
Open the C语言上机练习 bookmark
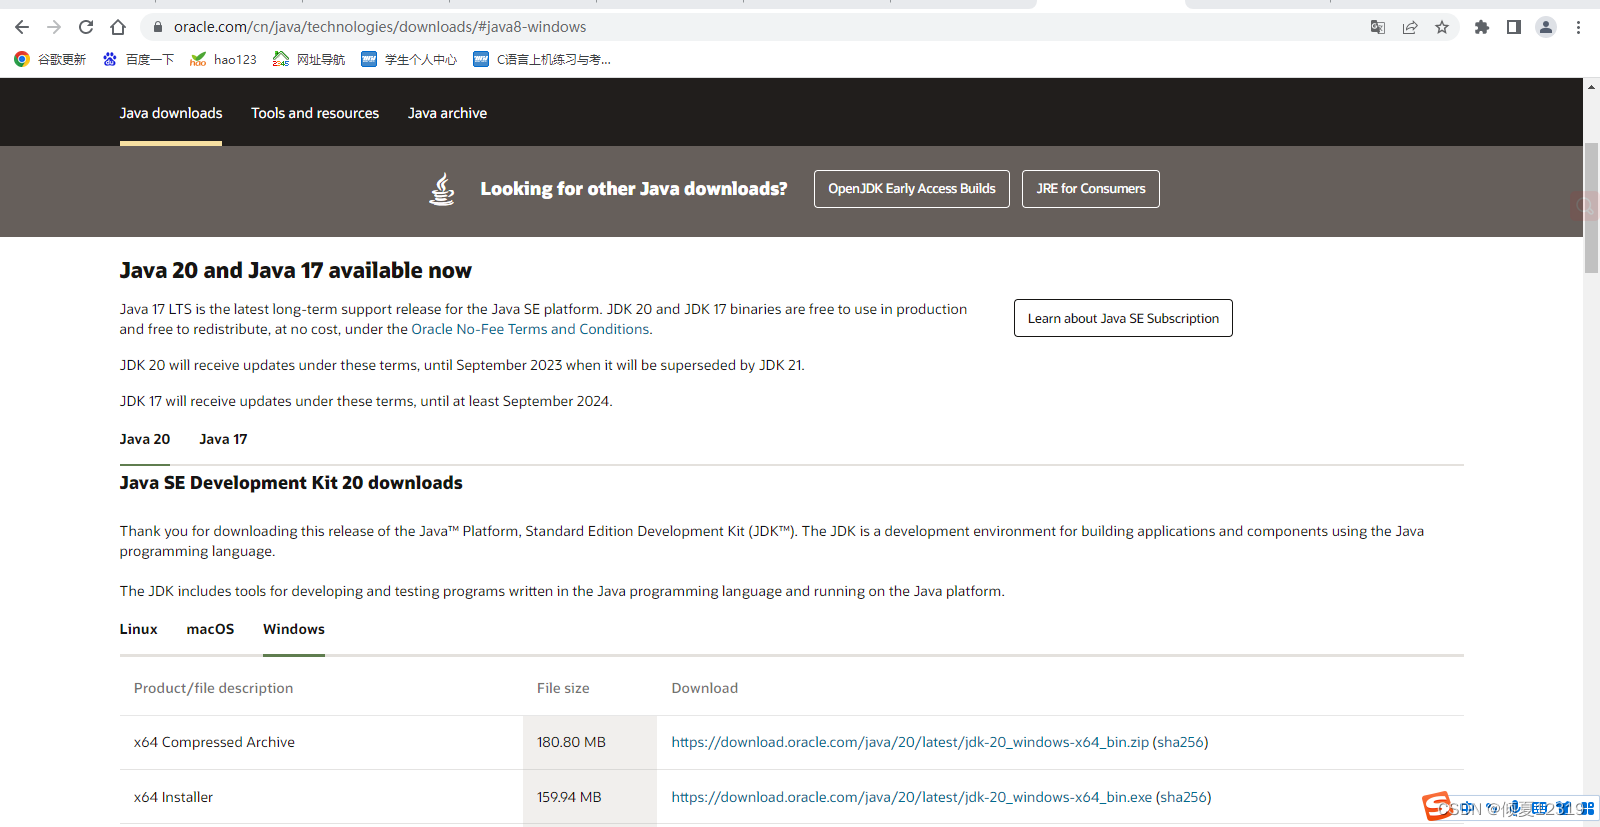pos(541,59)
